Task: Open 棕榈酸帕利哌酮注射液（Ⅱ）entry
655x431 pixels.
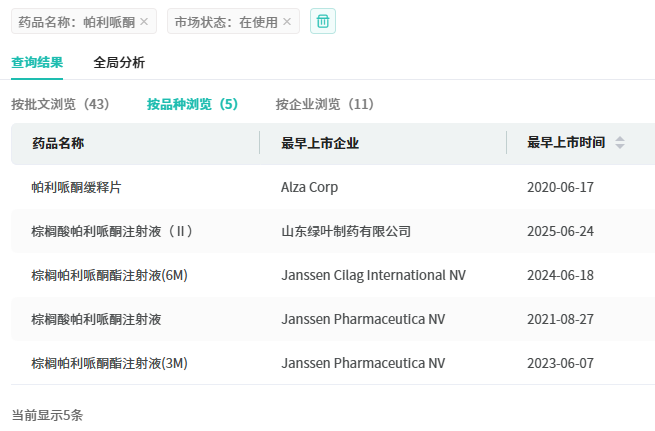Action: (x=112, y=231)
